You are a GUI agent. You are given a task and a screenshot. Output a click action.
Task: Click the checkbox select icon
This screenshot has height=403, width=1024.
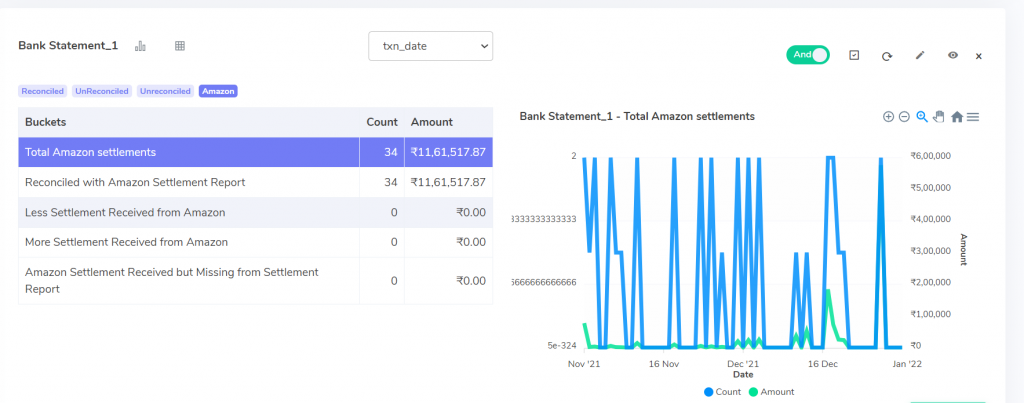coord(854,56)
